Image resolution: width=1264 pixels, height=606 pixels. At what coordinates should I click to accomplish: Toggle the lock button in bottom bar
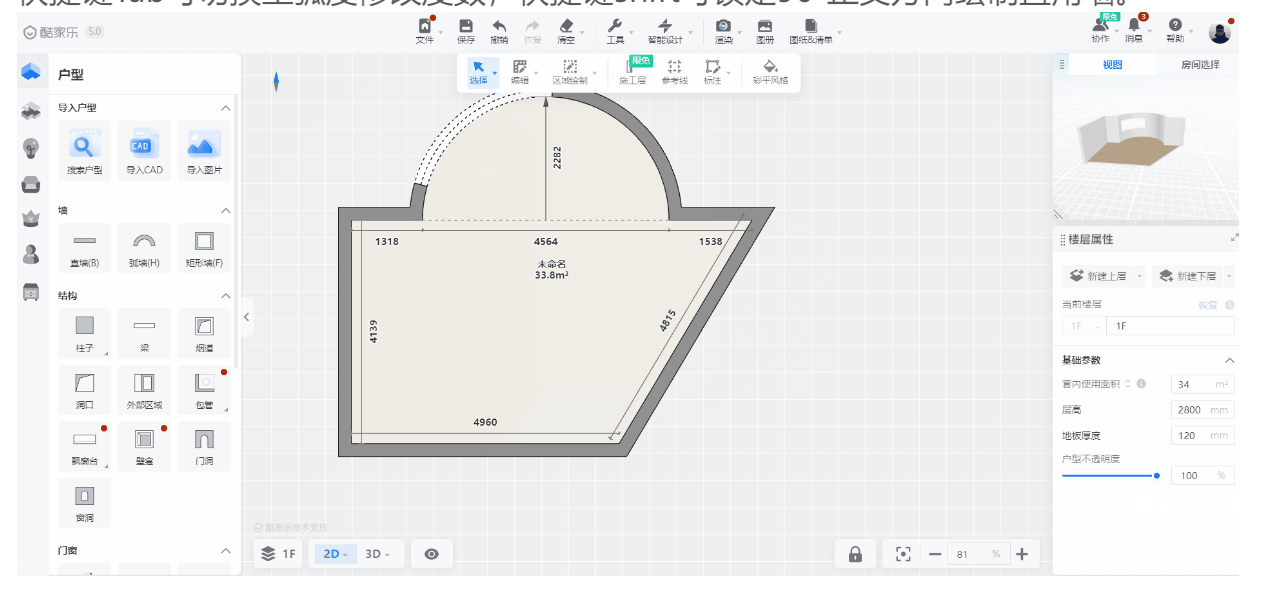click(855, 554)
